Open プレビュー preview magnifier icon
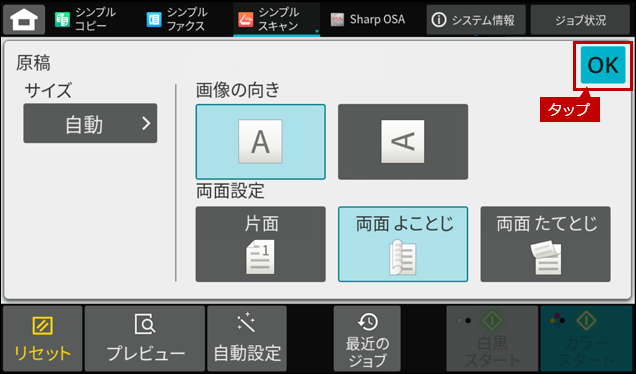This screenshot has width=636, height=374. click(x=145, y=325)
